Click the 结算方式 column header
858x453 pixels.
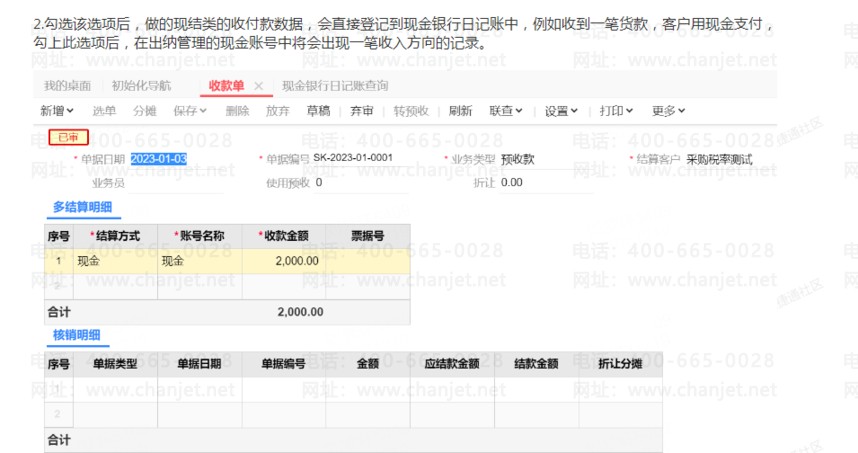coord(115,236)
